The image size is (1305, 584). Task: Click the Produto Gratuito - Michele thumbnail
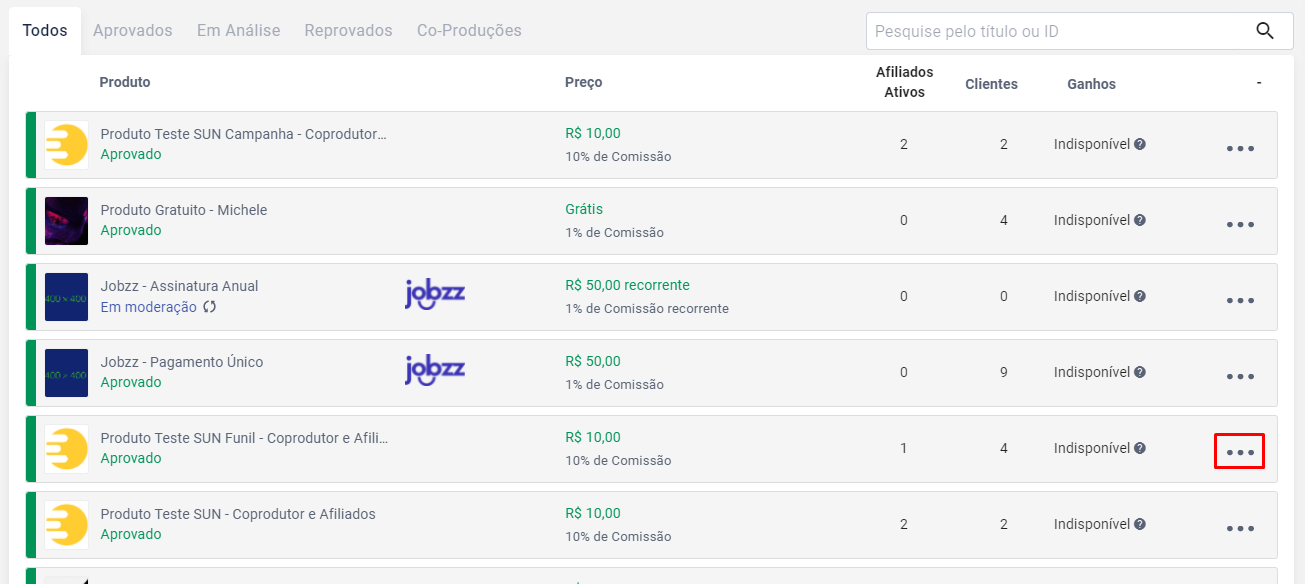click(x=66, y=221)
